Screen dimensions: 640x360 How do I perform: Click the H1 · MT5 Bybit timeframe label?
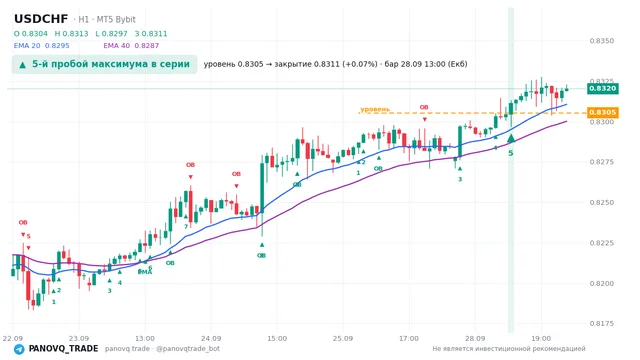(x=104, y=19)
